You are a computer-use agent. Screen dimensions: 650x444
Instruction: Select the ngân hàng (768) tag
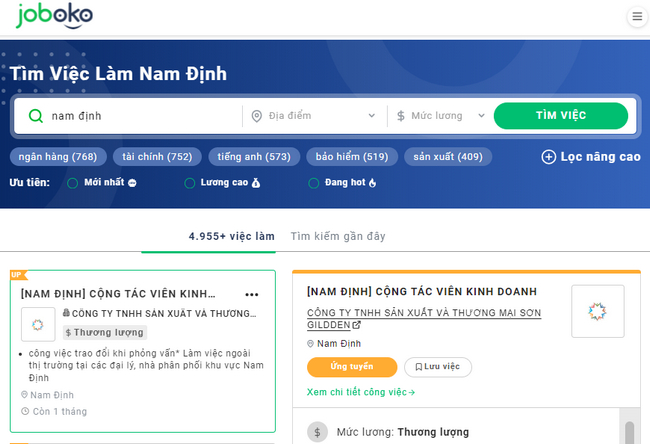[58, 157]
